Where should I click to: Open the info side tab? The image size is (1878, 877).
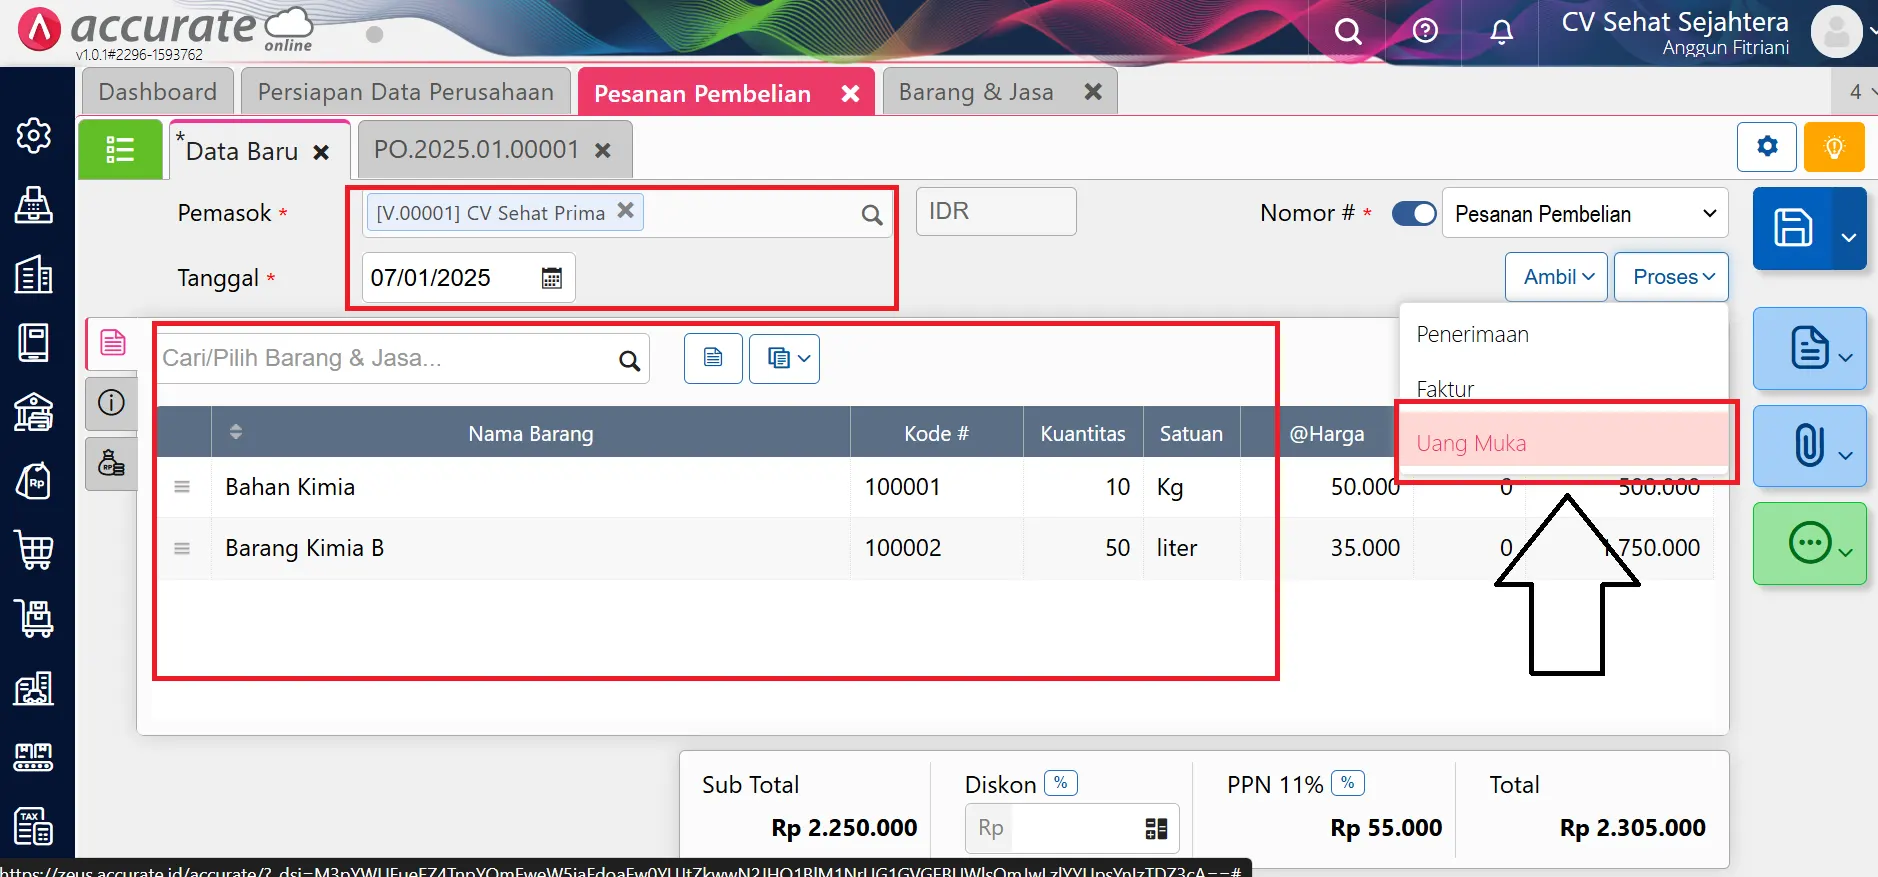click(112, 403)
